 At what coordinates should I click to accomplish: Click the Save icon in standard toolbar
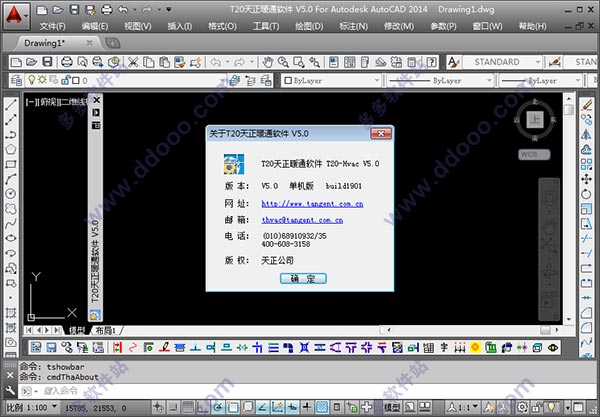tap(47, 62)
